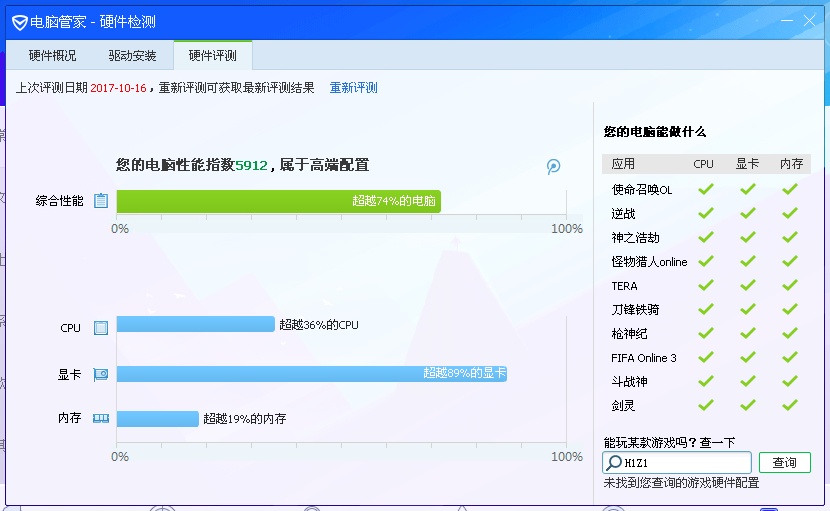Screen dimensions: 830x511
Task: Select the 怪物猎人online row
Action: (706, 262)
